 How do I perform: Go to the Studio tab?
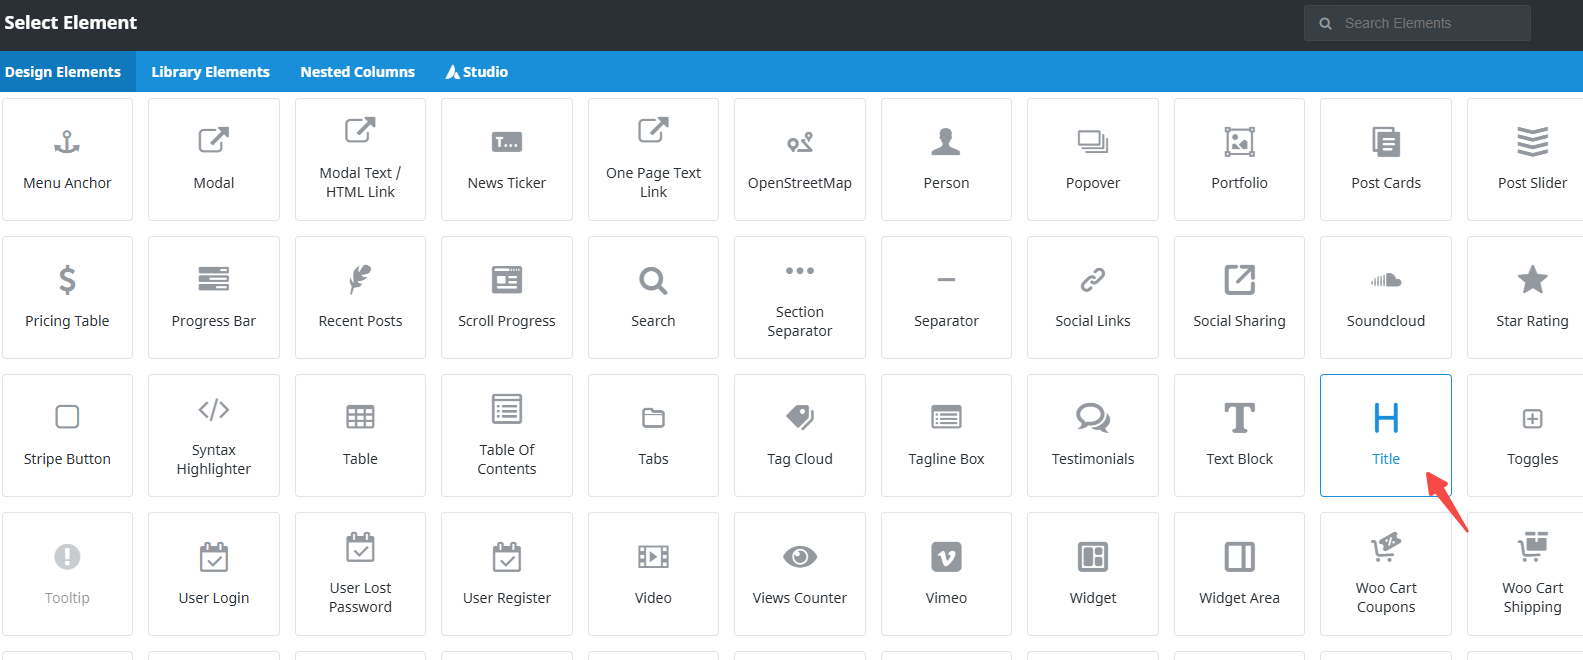point(477,72)
